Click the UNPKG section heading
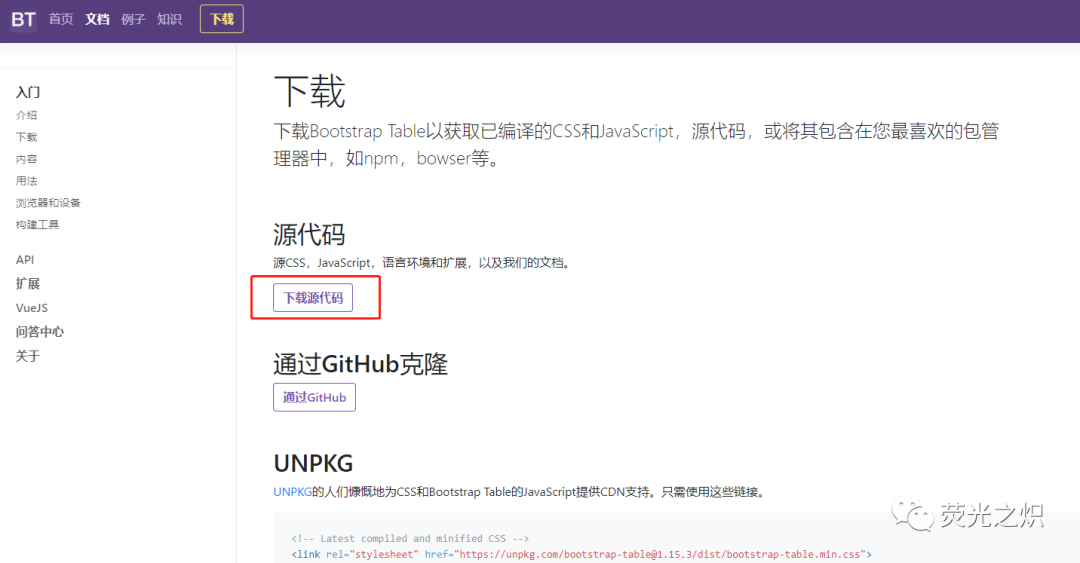Screen dimensions: 1080x563 (313, 464)
